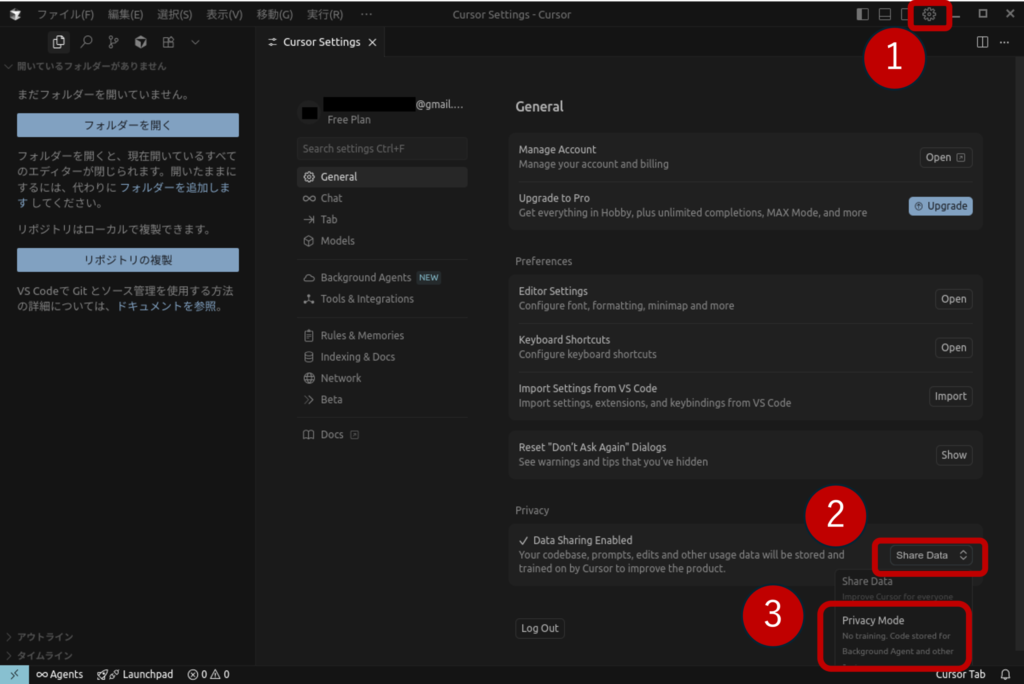Image resolution: width=1024 pixels, height=684 pixels.
Task: Split the editor to the right
Action: point(982,42)
